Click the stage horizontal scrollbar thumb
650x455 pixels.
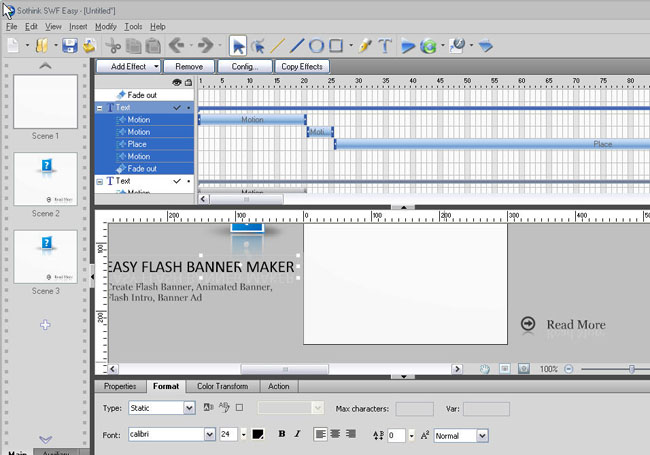285,369
